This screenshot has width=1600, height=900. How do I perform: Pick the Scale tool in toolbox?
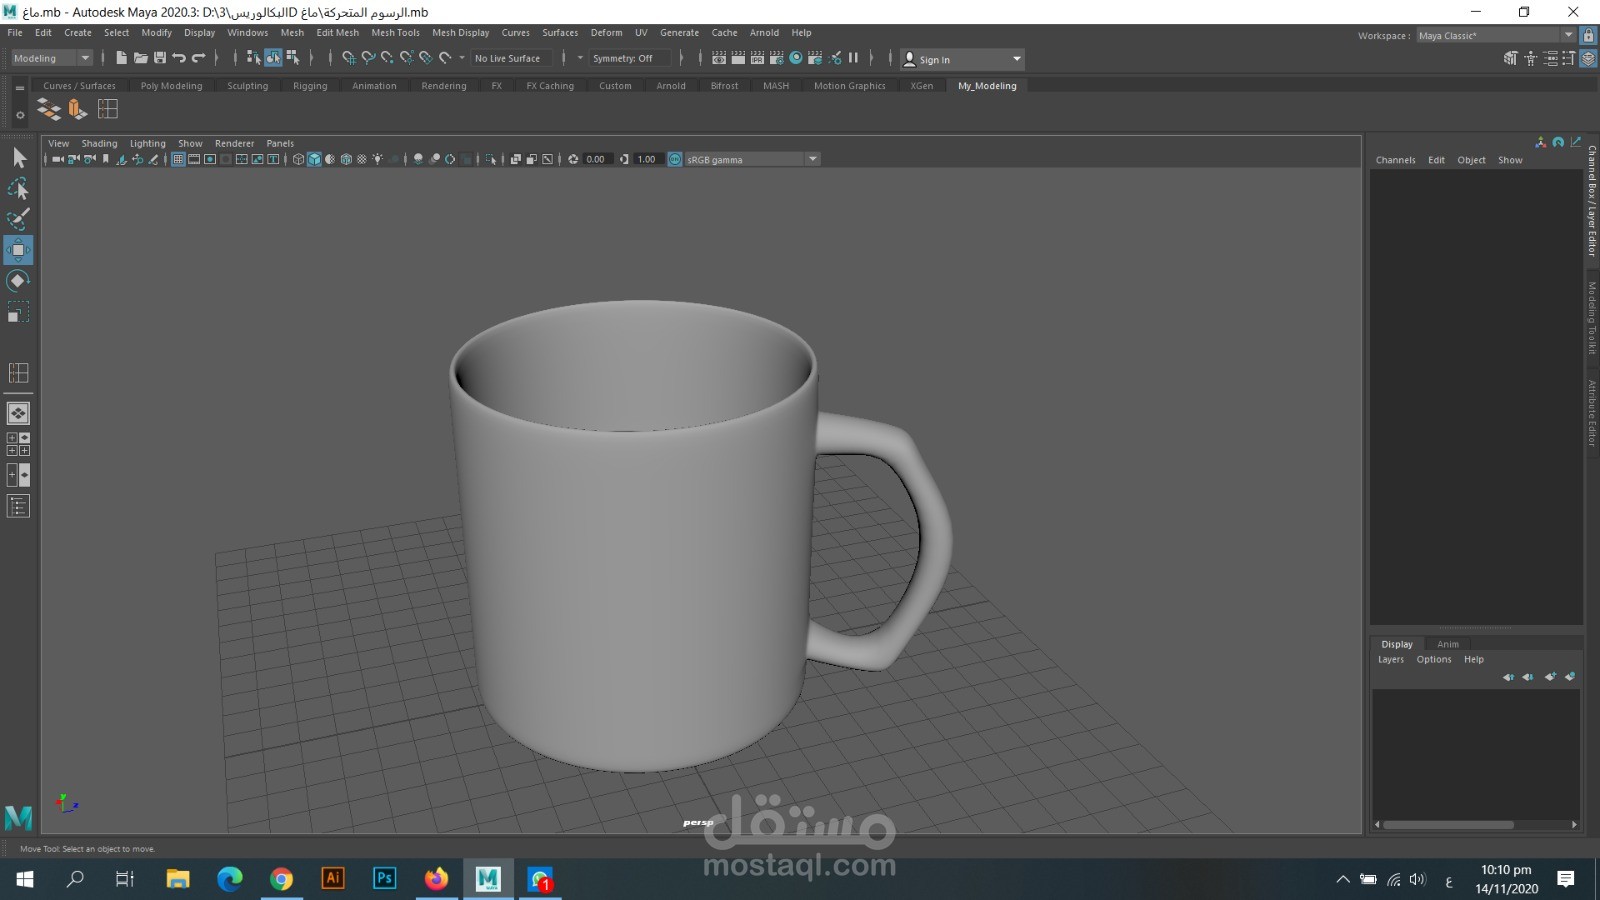pos(18,313)
